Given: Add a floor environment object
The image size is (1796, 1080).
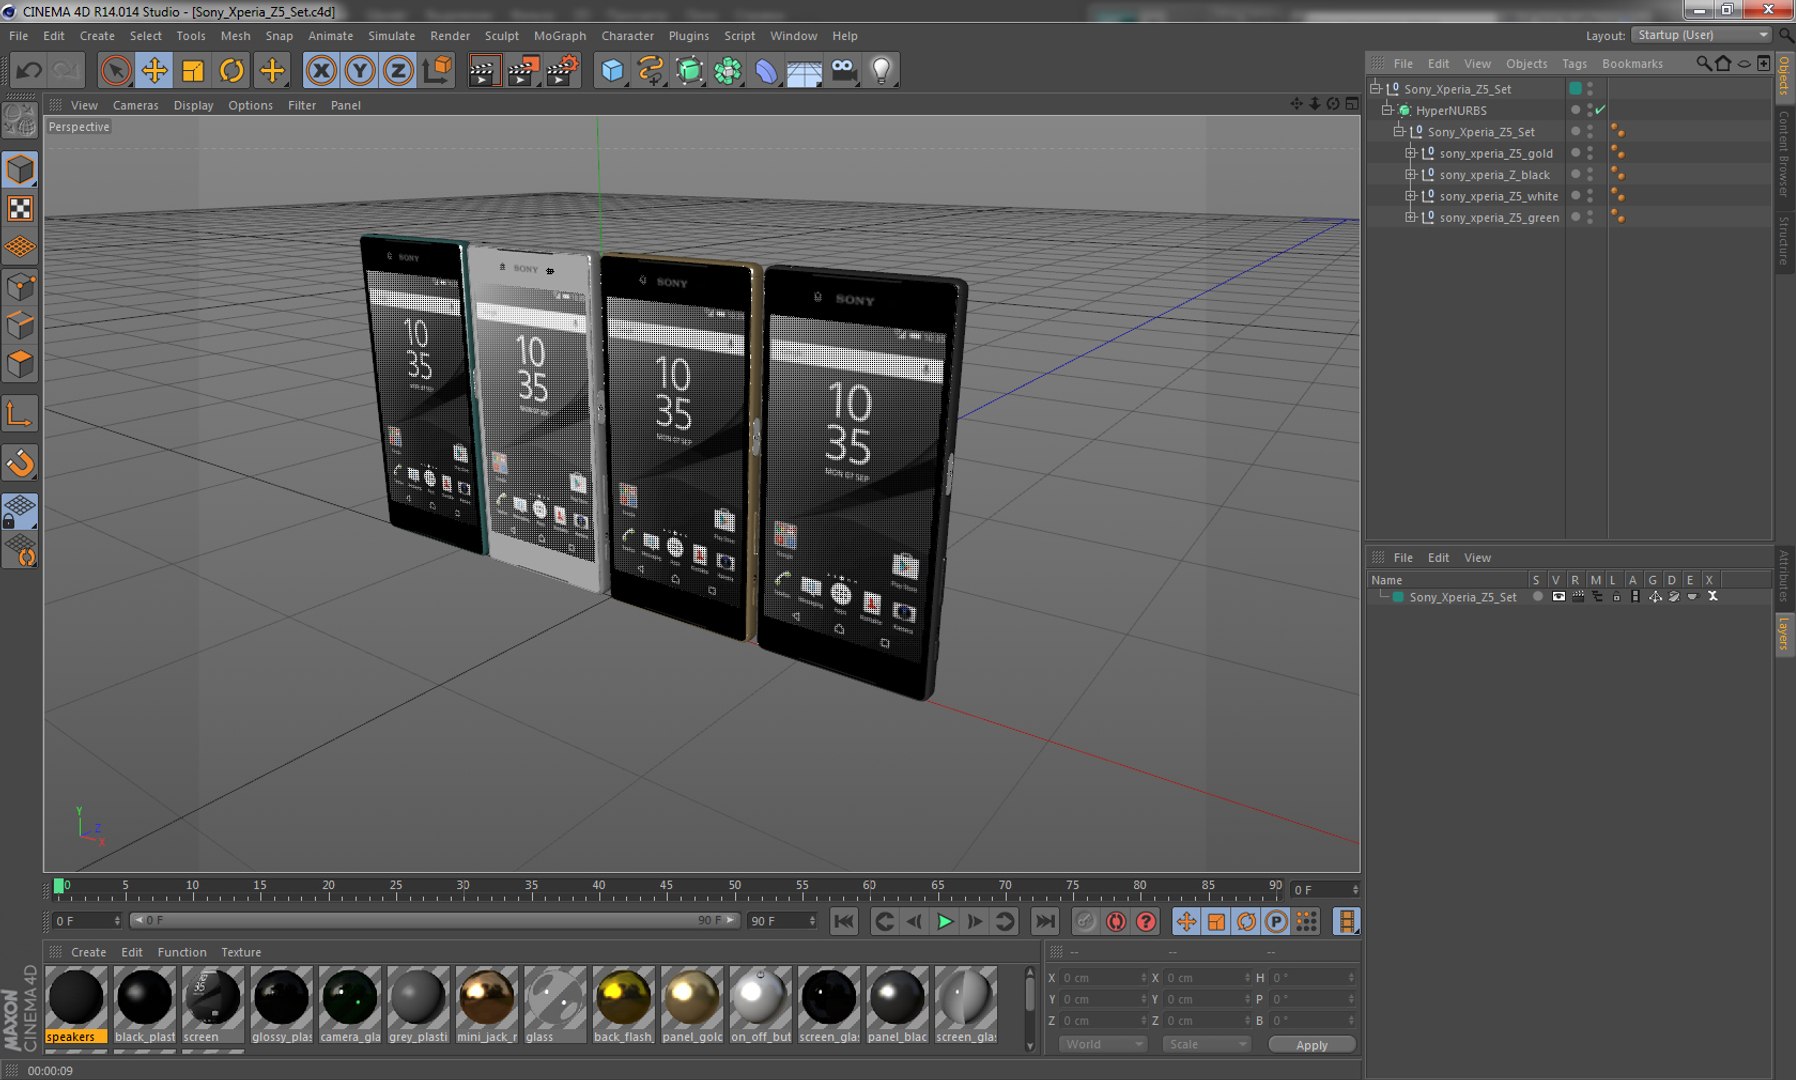Looking at the screenshot, I should coord(804,70).
